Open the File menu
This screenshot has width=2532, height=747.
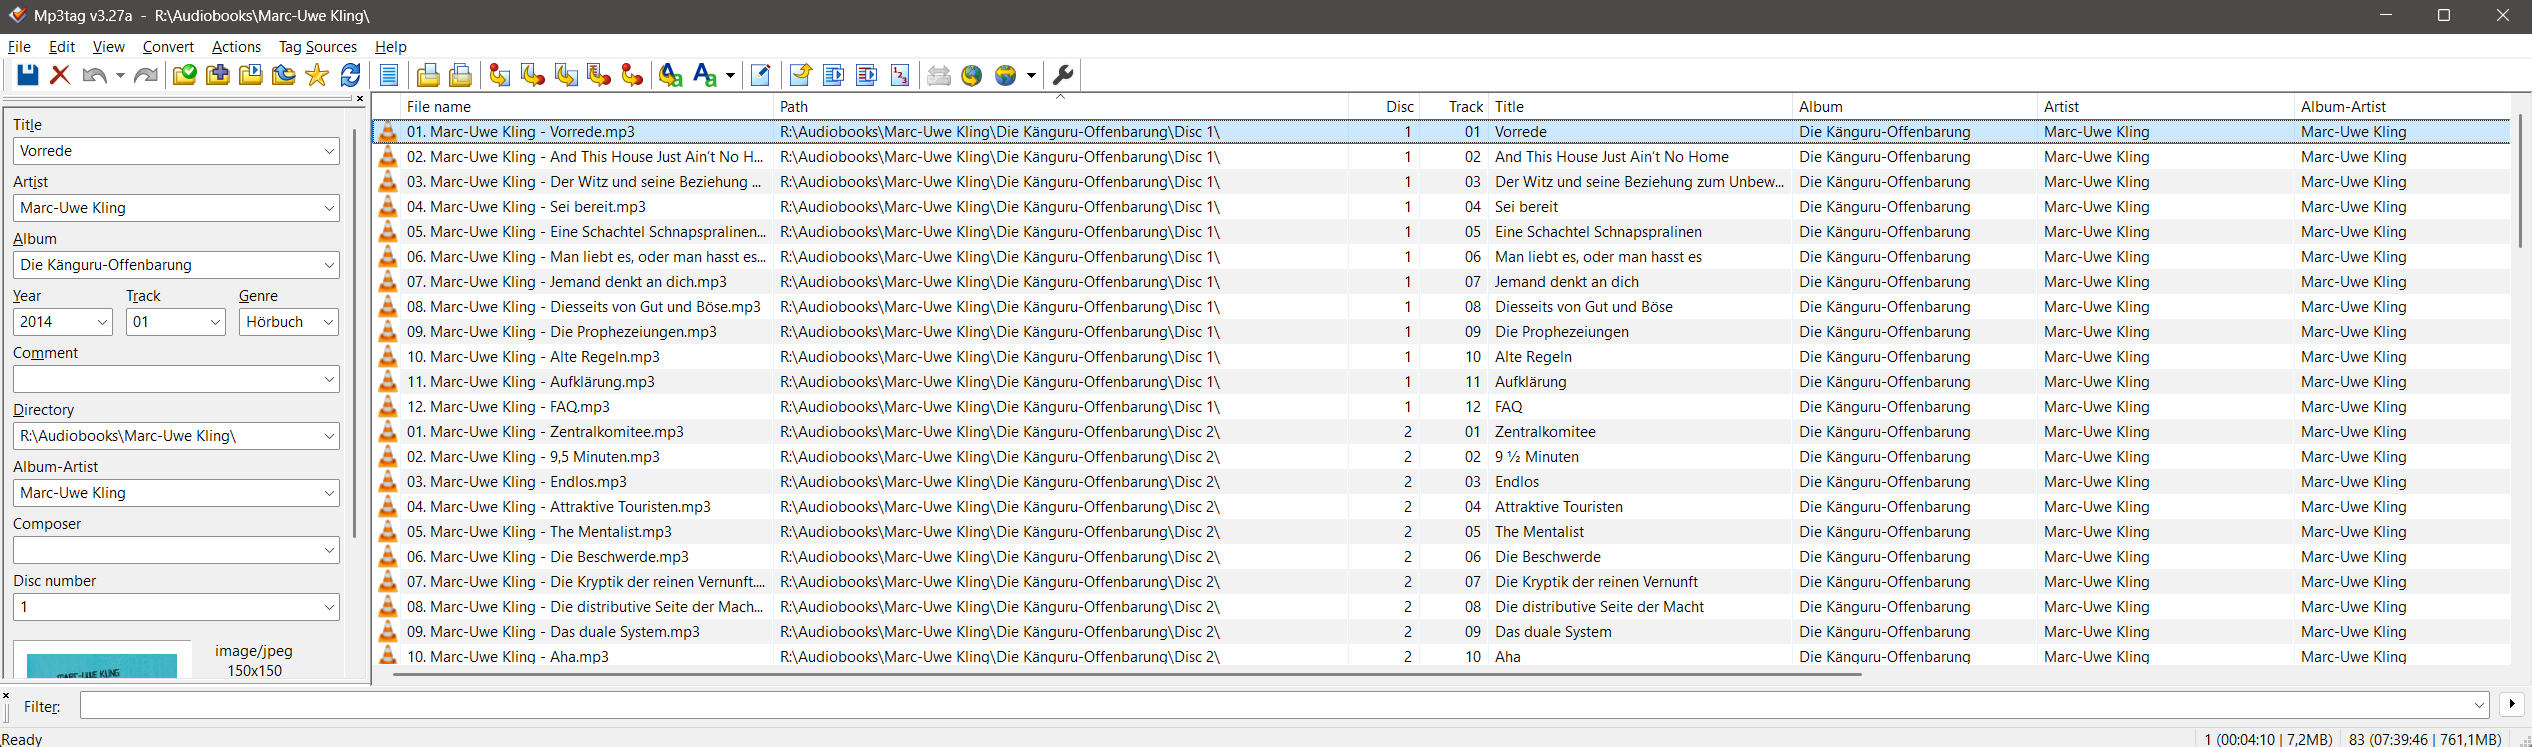pos(19,47)
